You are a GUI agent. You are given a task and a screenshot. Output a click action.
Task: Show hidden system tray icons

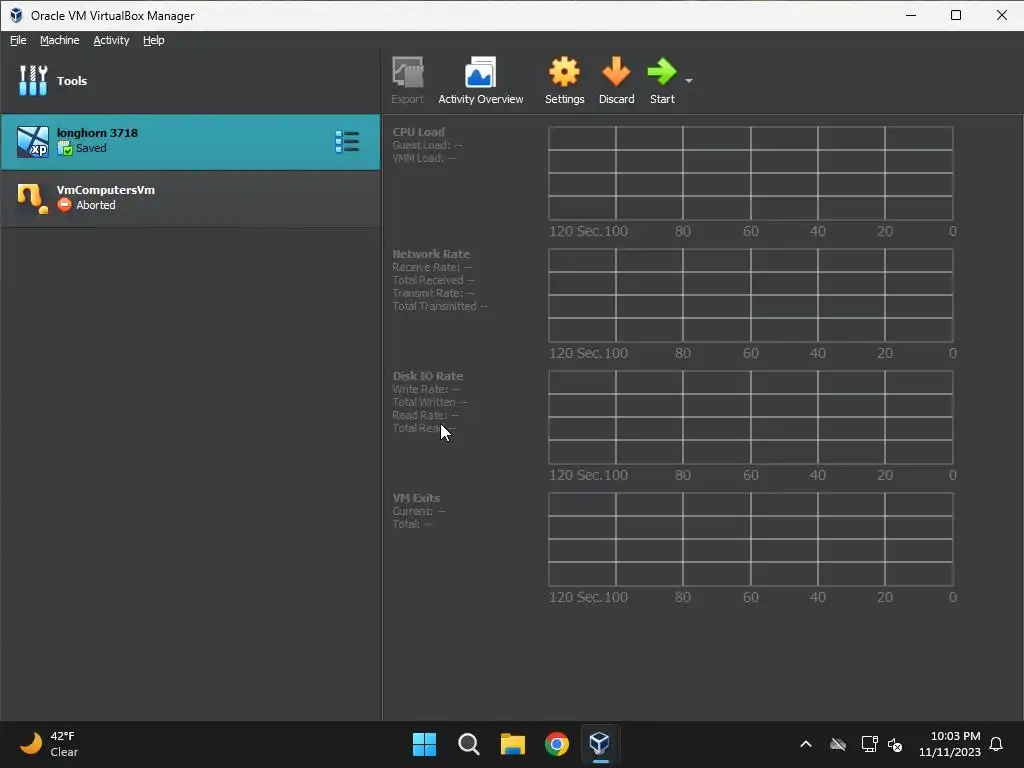click(x=806, y=744)
